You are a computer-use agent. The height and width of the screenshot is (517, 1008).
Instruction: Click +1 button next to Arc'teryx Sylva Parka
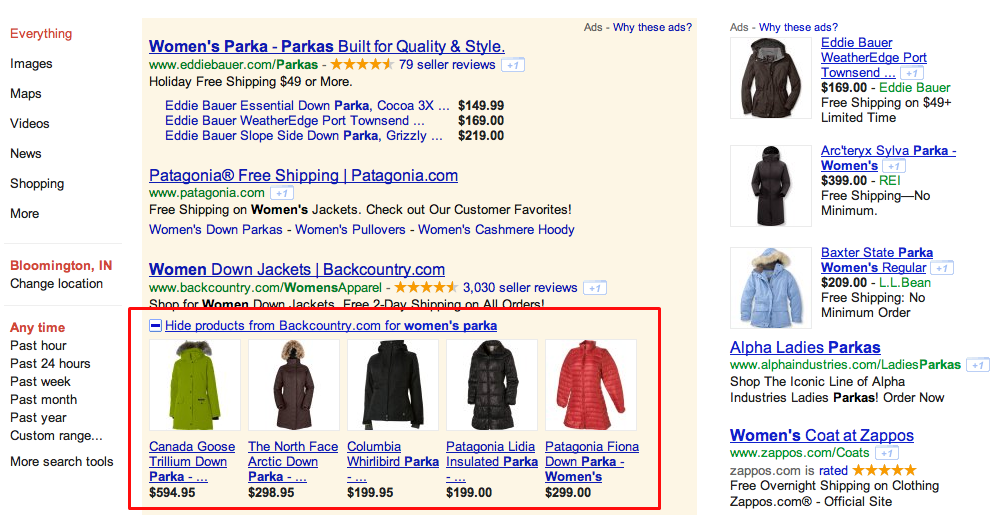(x=893, y=166)
